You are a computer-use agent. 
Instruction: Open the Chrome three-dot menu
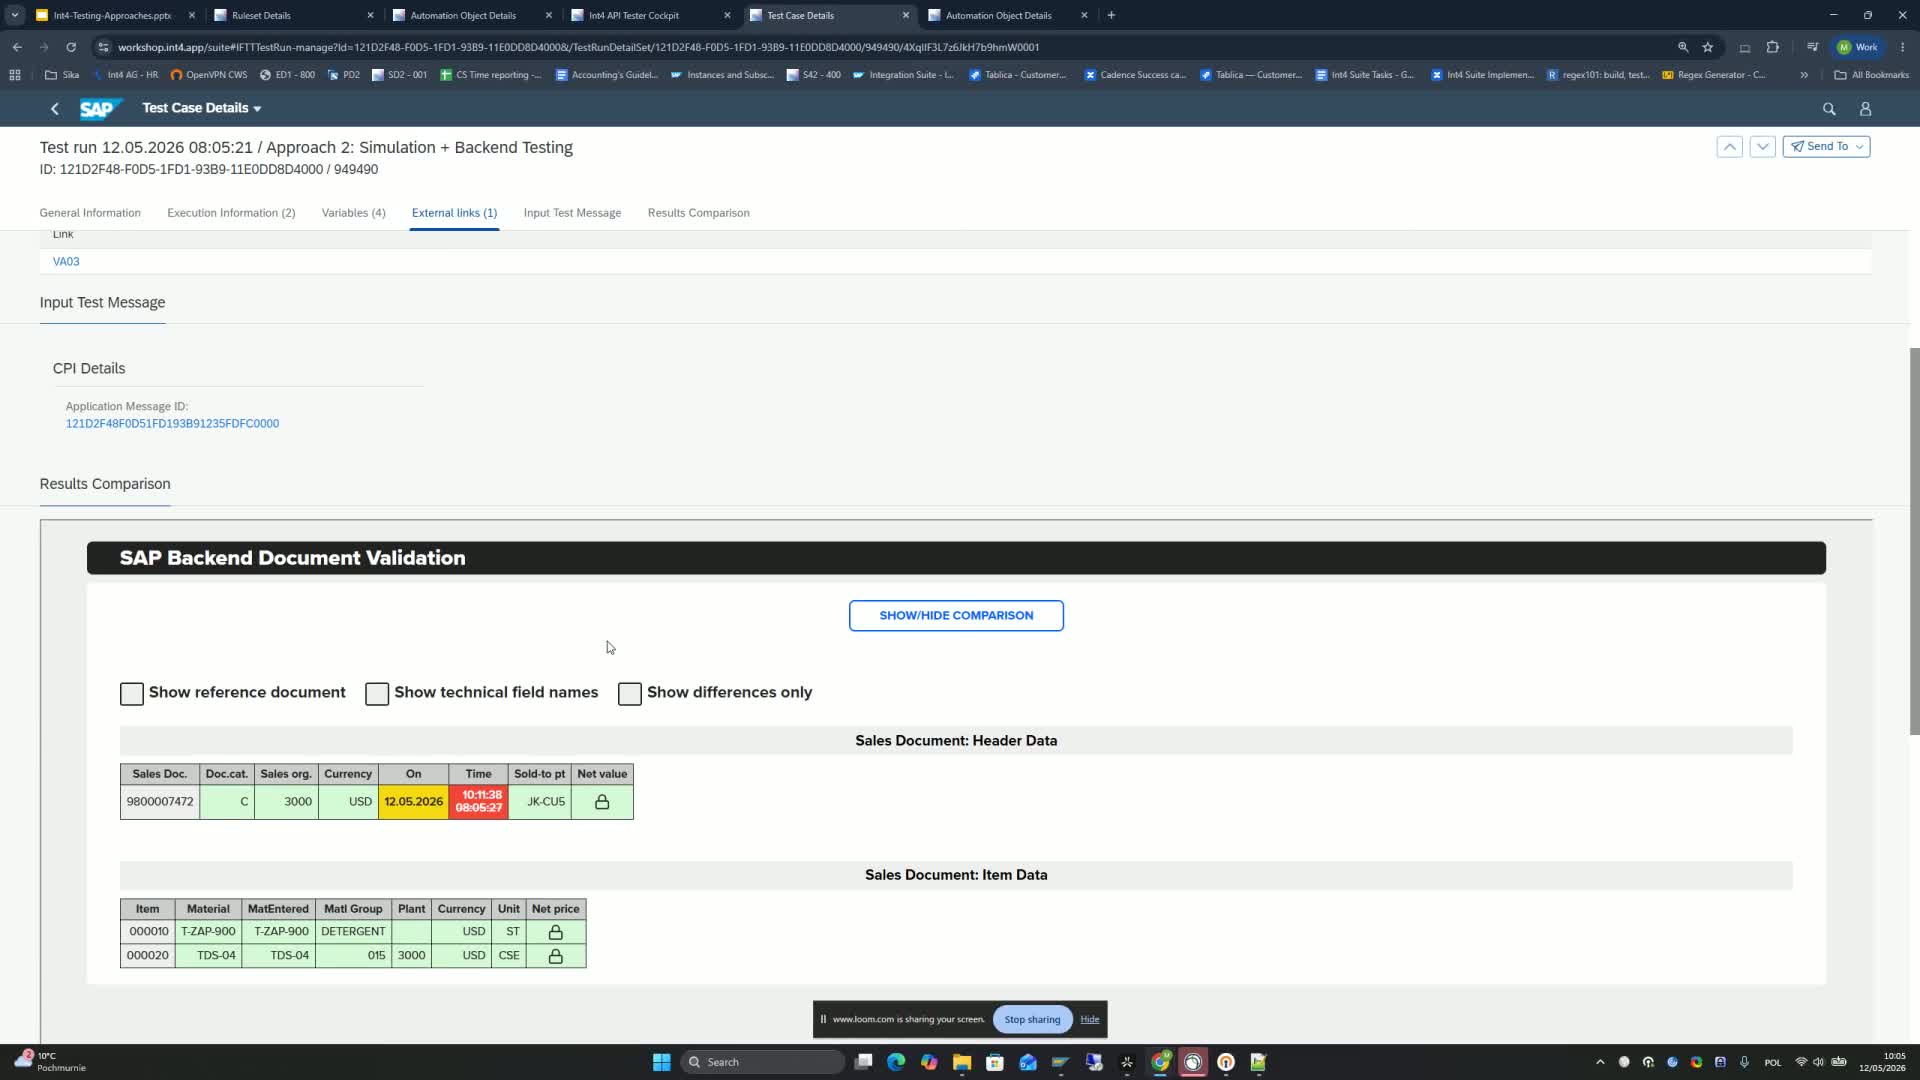pyautogui.click(x=1902, y=47)
